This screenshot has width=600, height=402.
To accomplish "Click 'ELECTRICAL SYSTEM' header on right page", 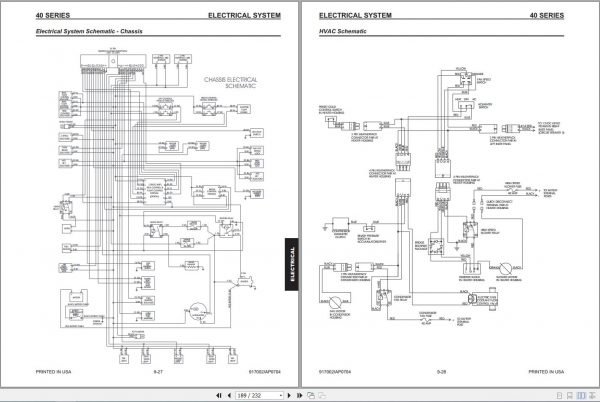I will 355,16.
